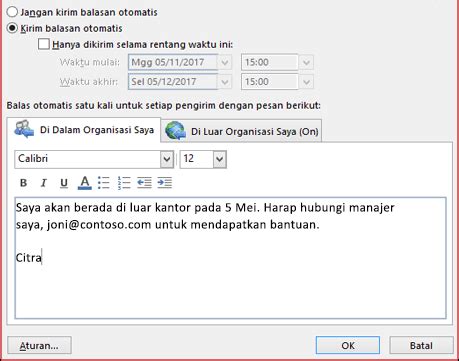
Task: Confirm with the OK button
Action: point(348,345)
